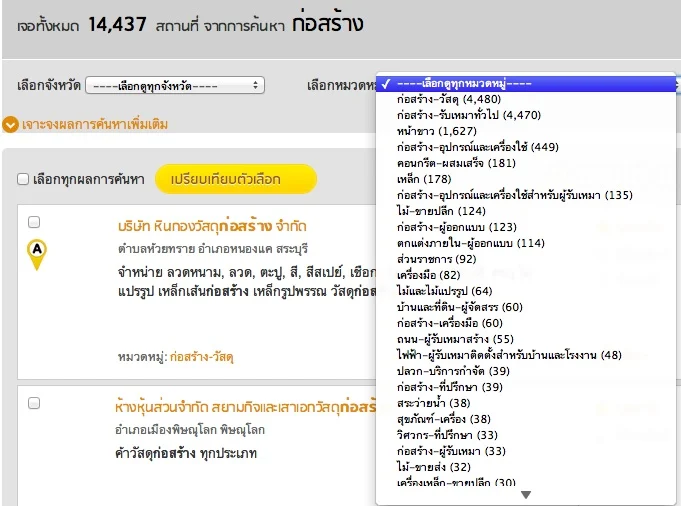
Task: Click the scroll-down arrow in category list
Action: pos(526,495)
